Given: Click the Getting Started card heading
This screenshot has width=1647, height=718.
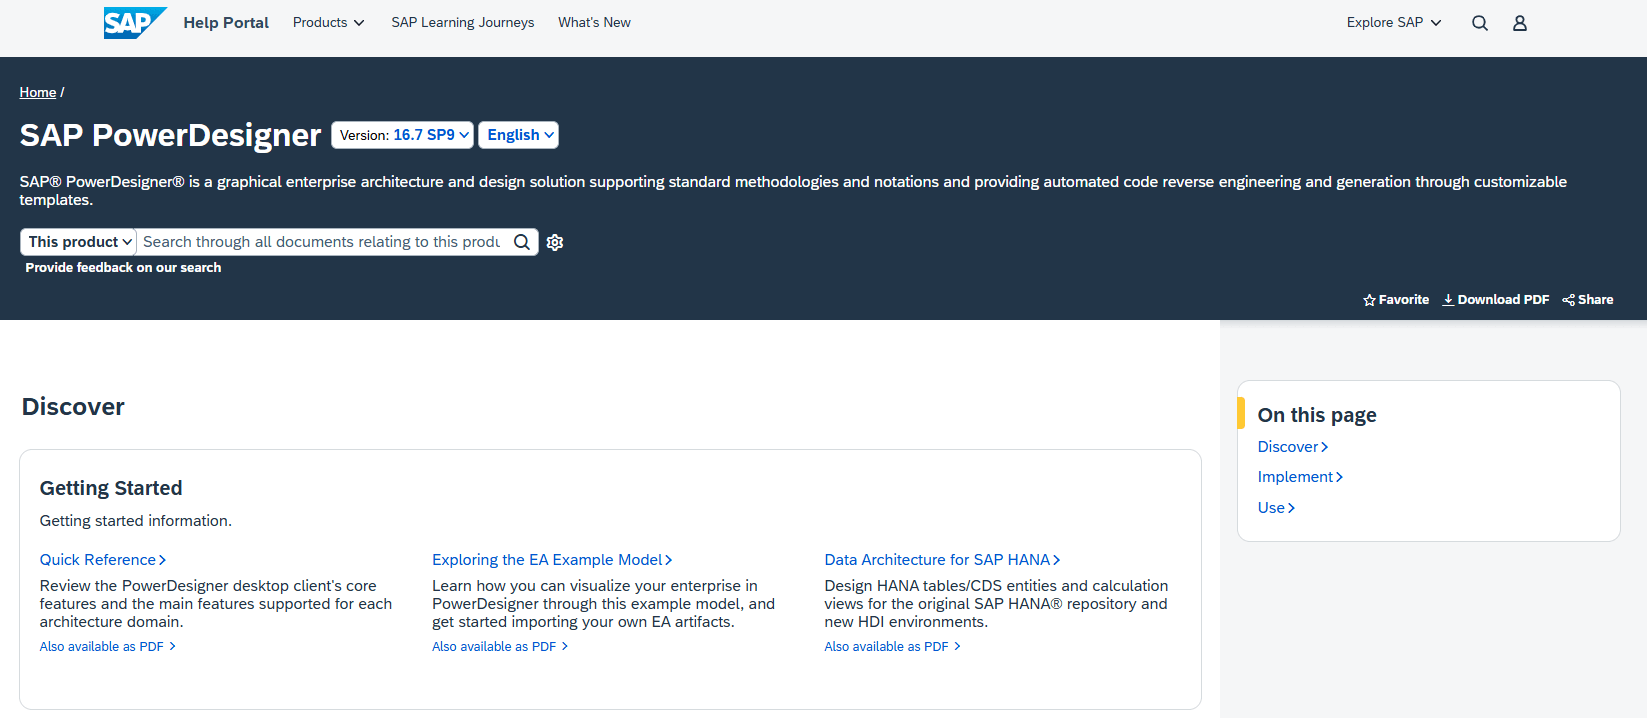Looking at the screenshot, I should [x=111, y=488].
